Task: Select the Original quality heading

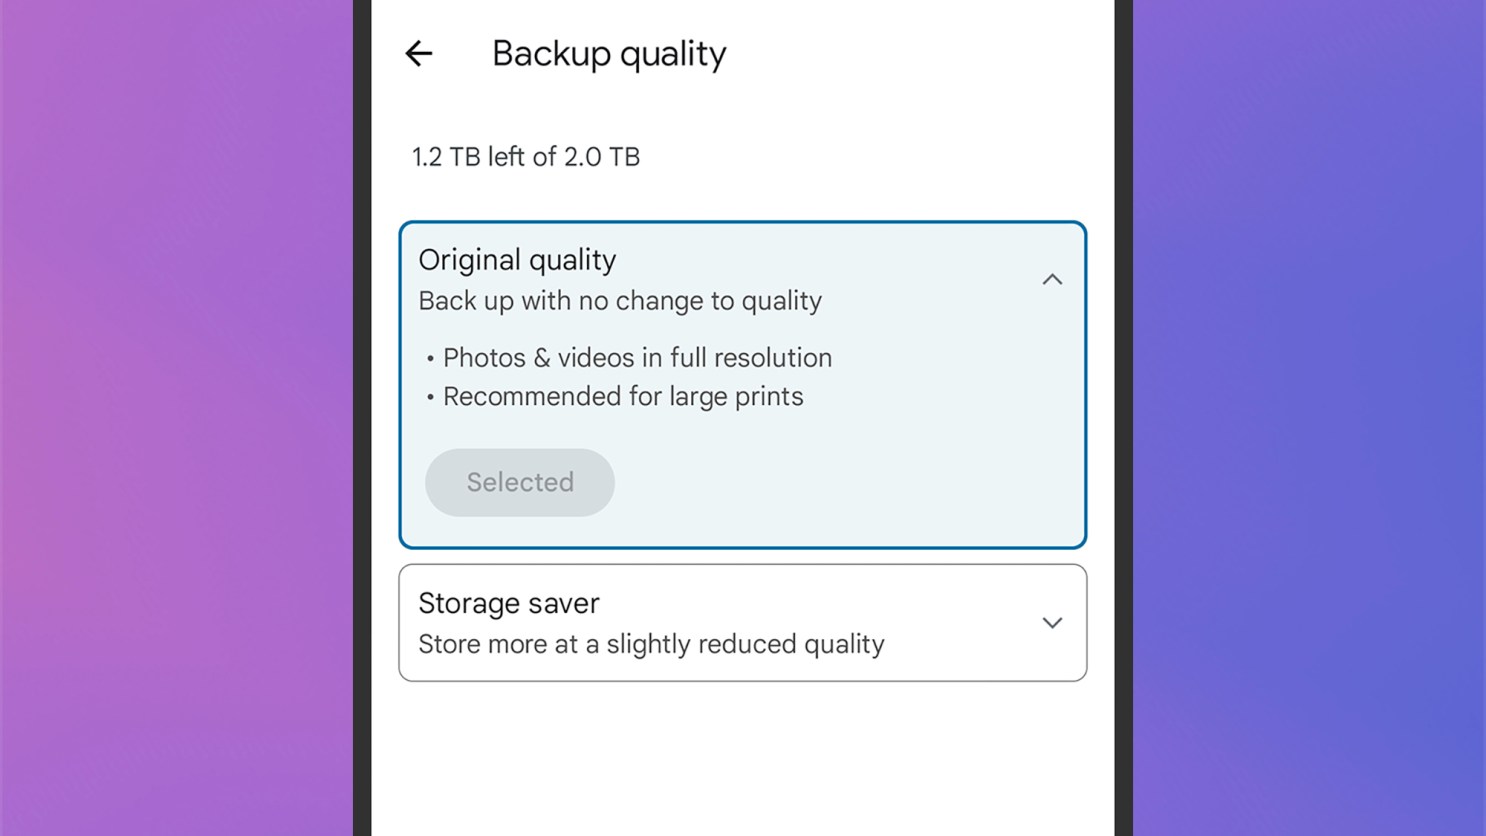Action: pyautogui.click(x=517, y=260)
